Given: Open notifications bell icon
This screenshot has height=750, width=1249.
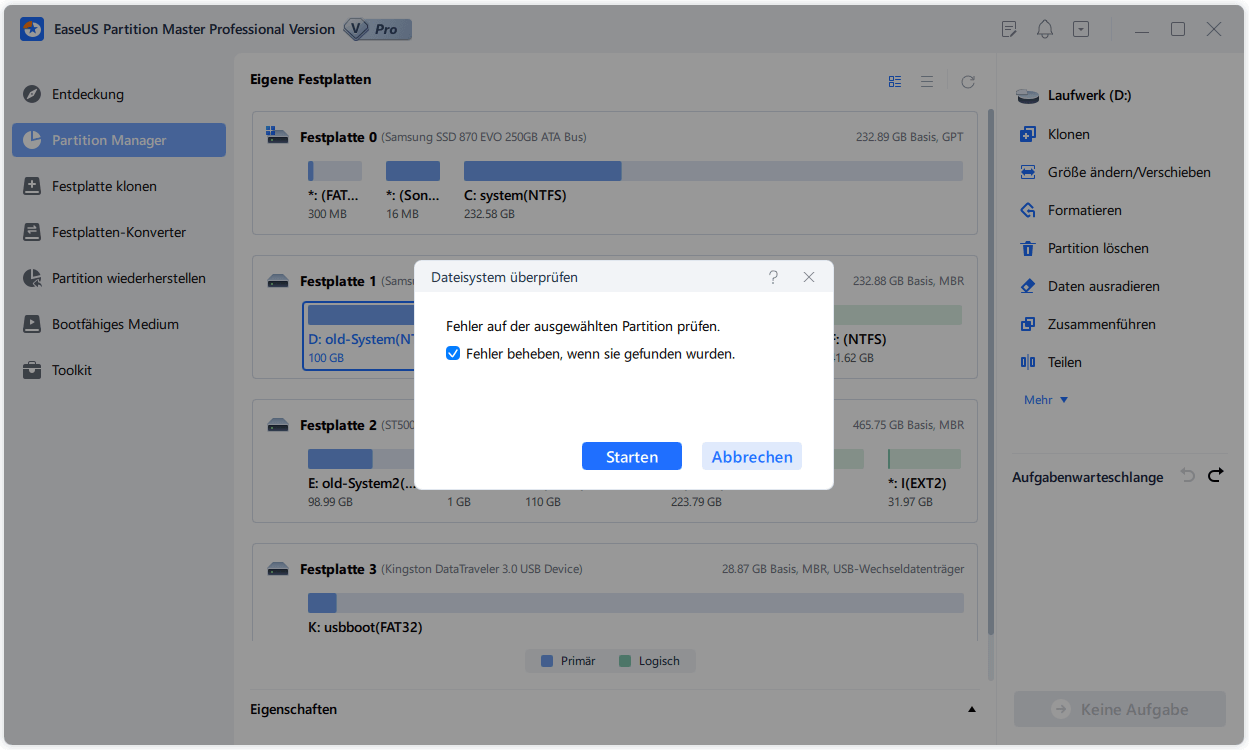Looking at the screenshot, I should point(1045,29).
